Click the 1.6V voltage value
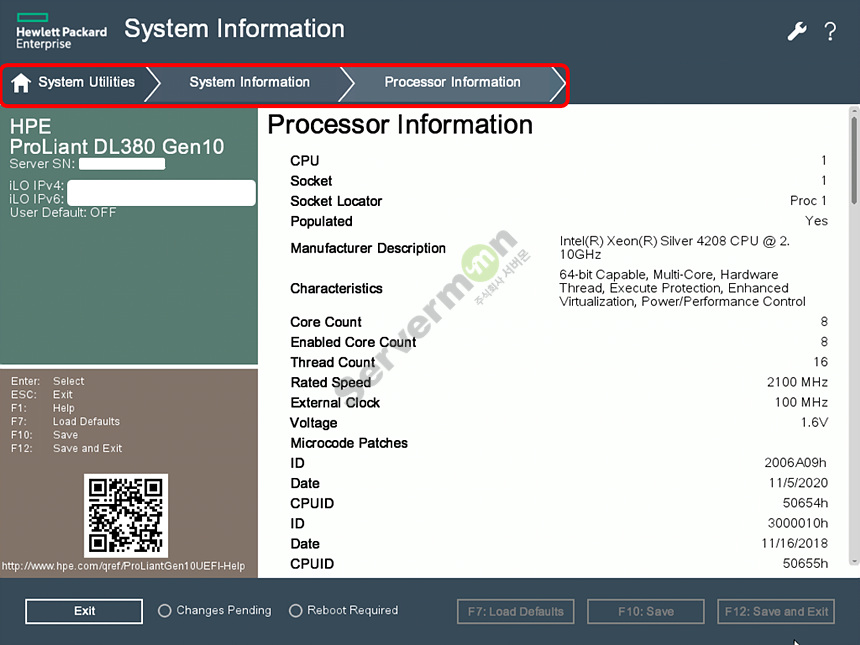 [814, 423]
